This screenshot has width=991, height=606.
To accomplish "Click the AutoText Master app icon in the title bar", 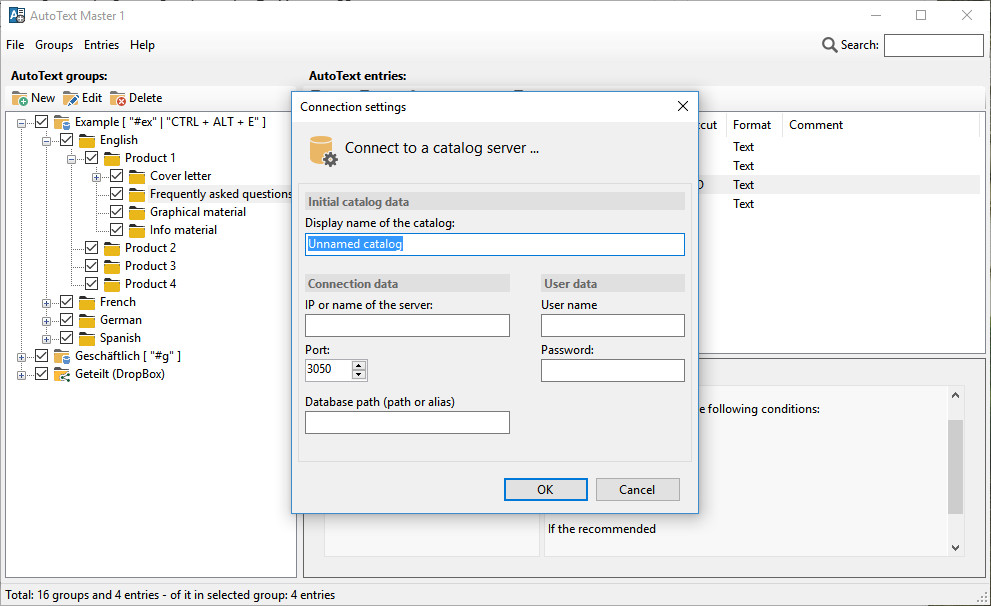I will (x=17, y=15).
